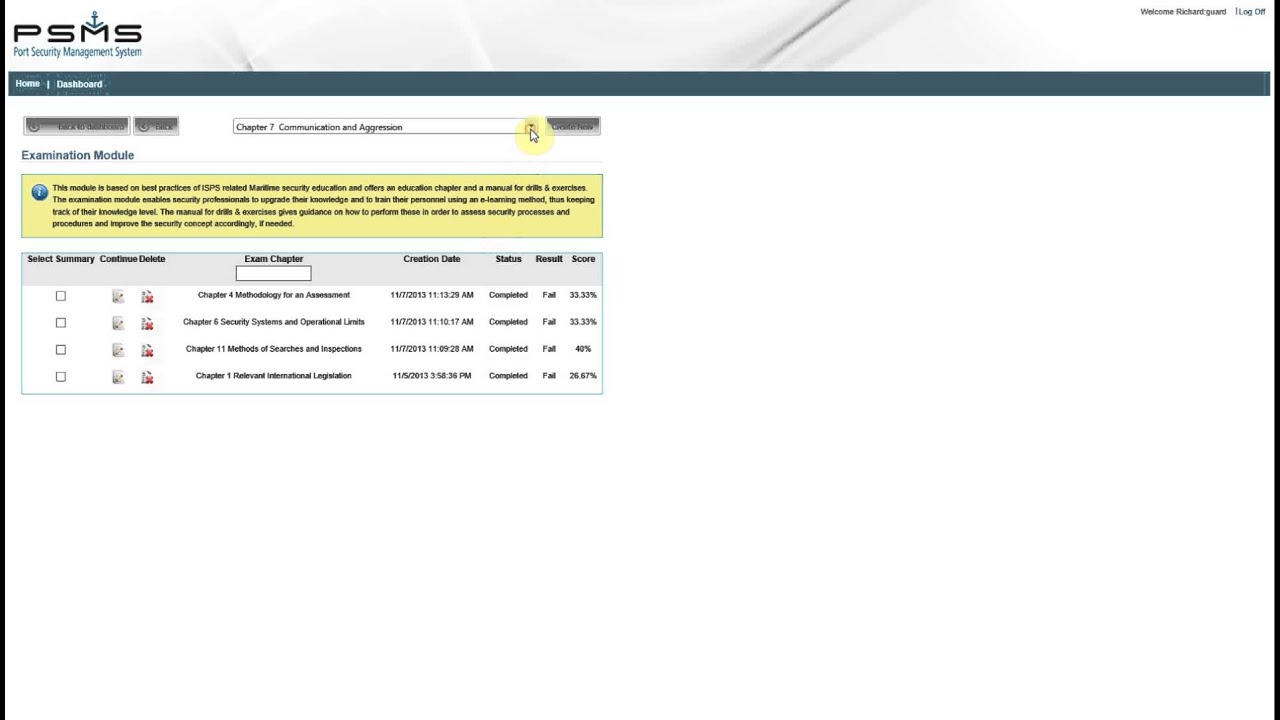
Task: Click the Examination Module heading
Action: point(78,155)
